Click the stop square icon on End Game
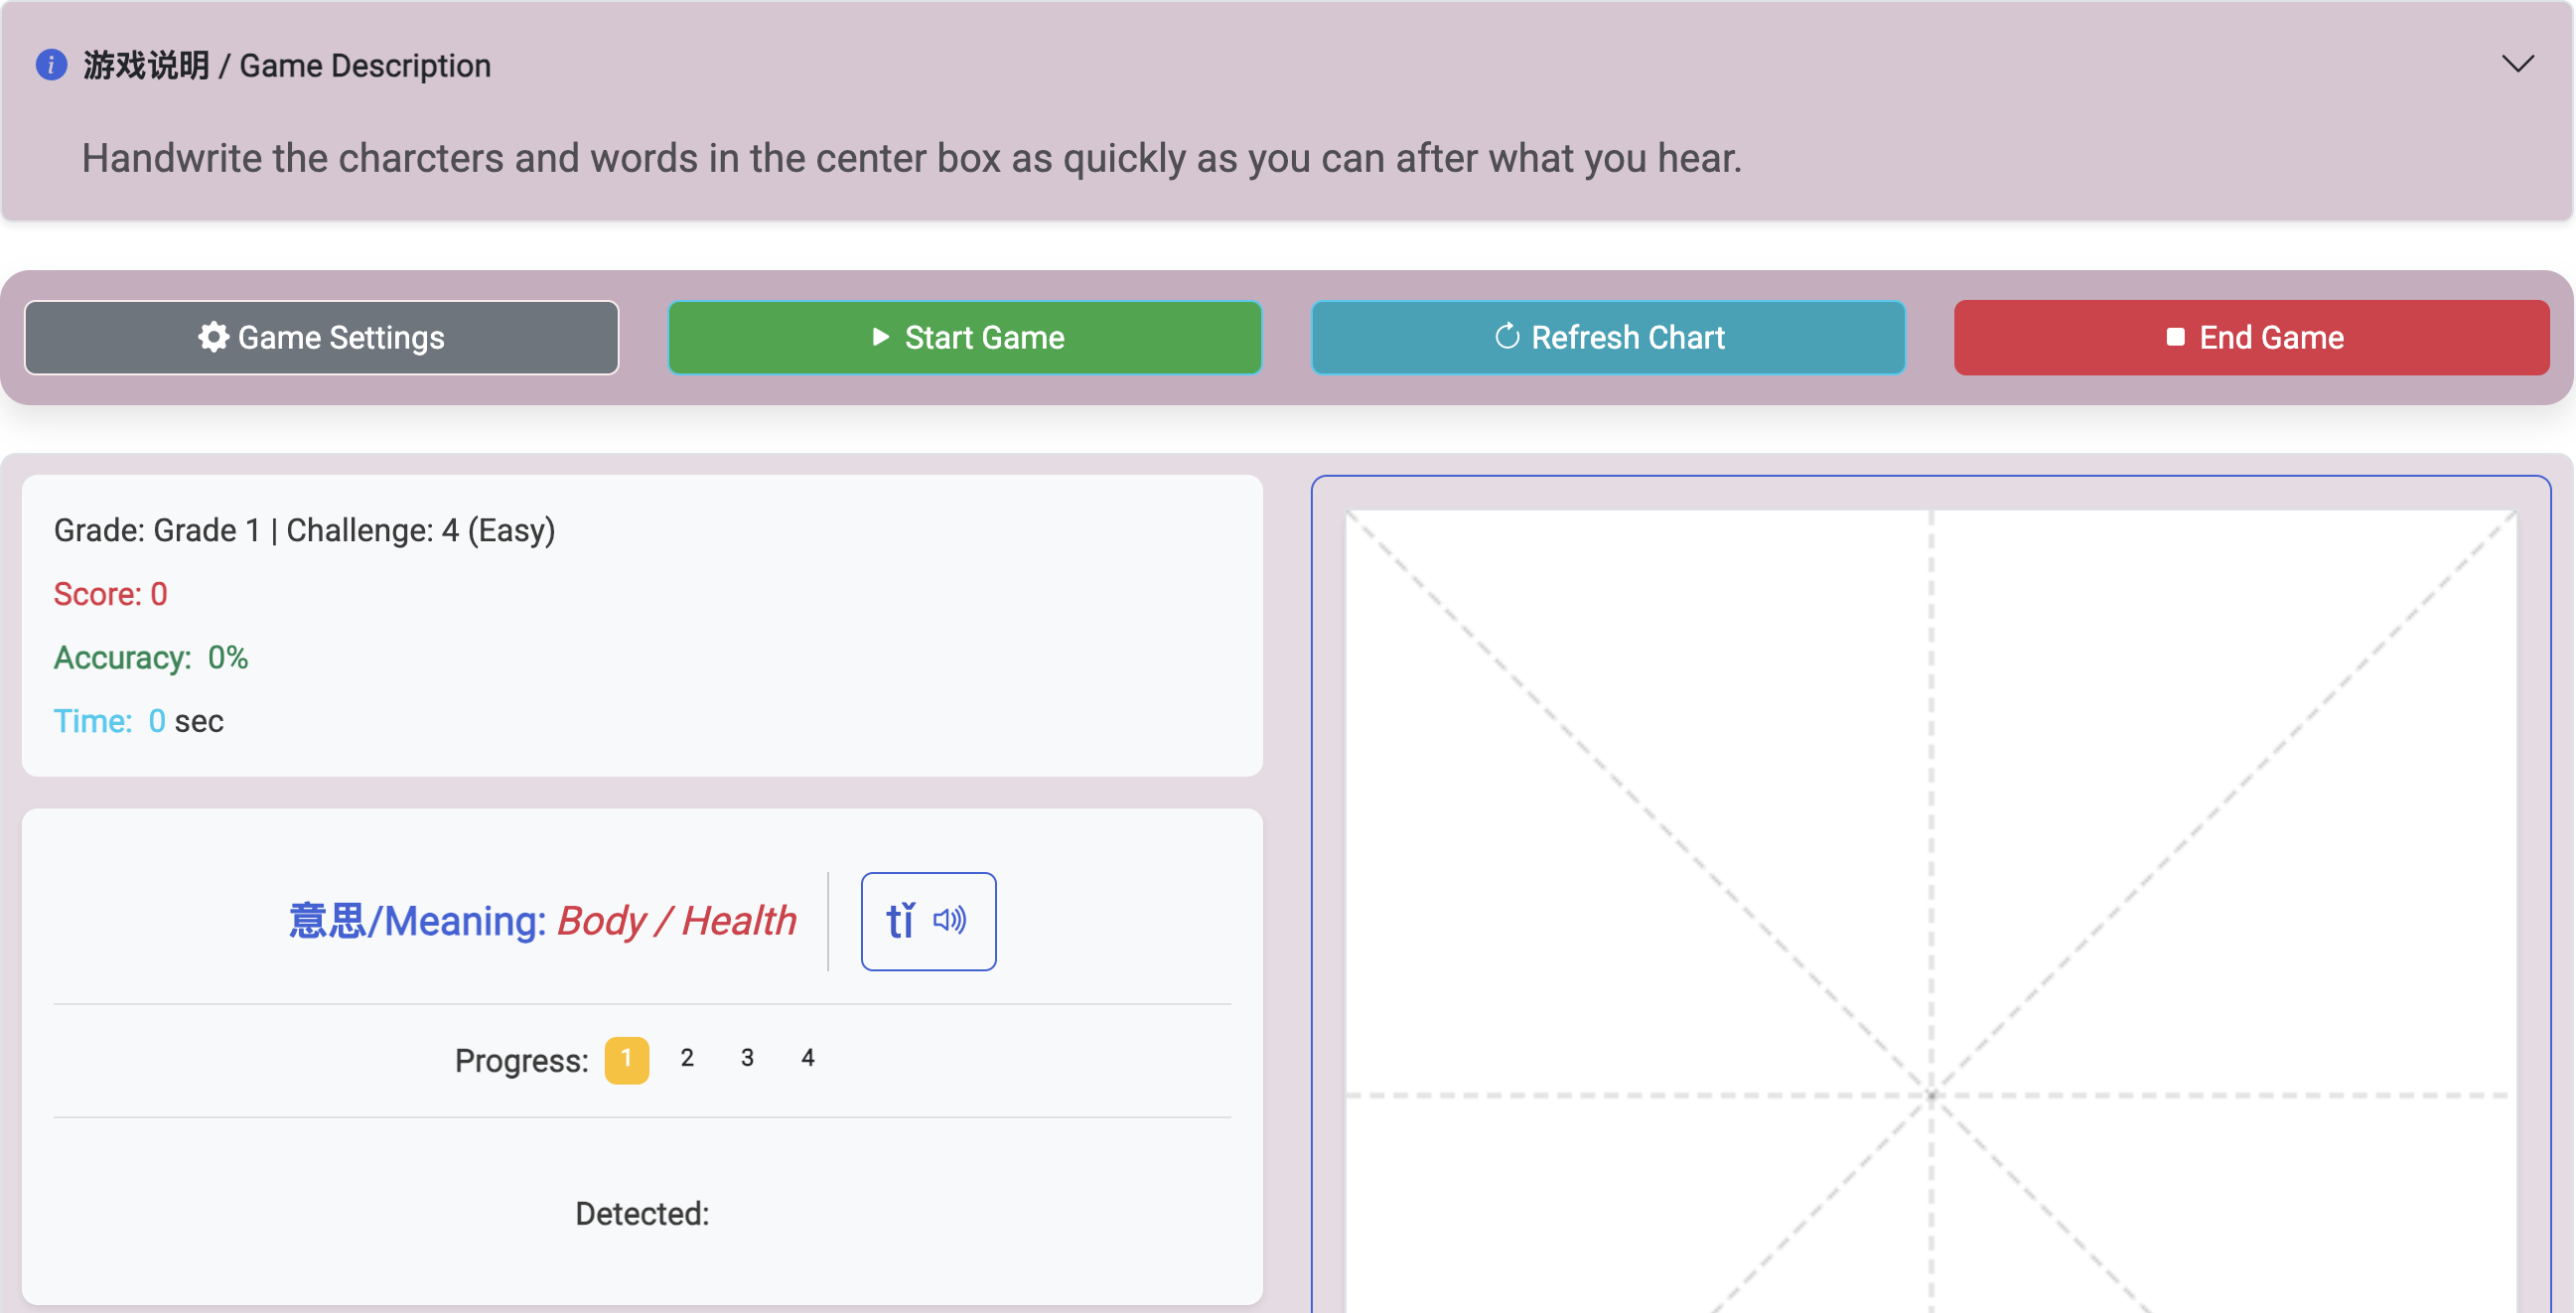 point(2175,337)
